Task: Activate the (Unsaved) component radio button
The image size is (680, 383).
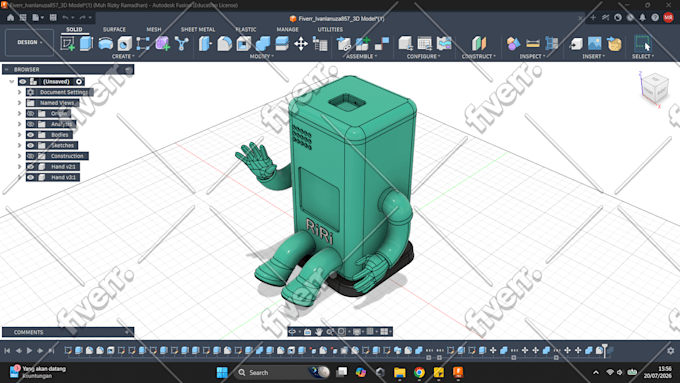Action: (79, 82)
